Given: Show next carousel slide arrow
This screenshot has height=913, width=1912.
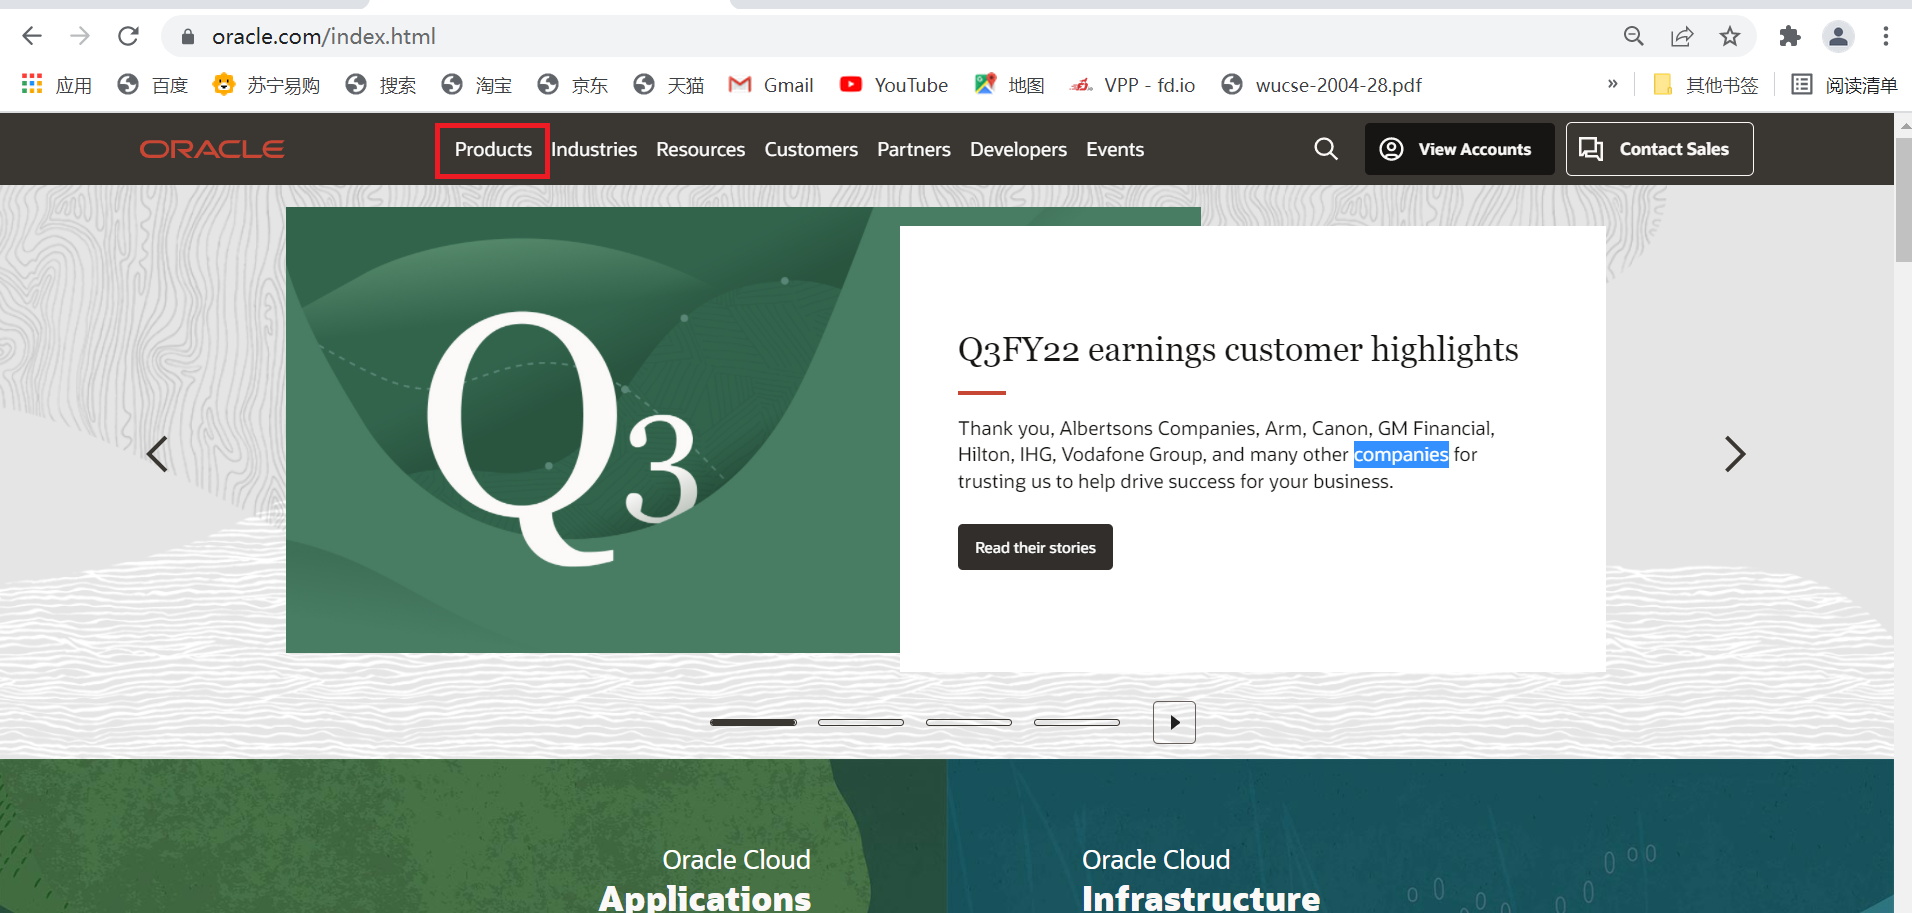Looking at the screenshot, I should (1735, 454).
